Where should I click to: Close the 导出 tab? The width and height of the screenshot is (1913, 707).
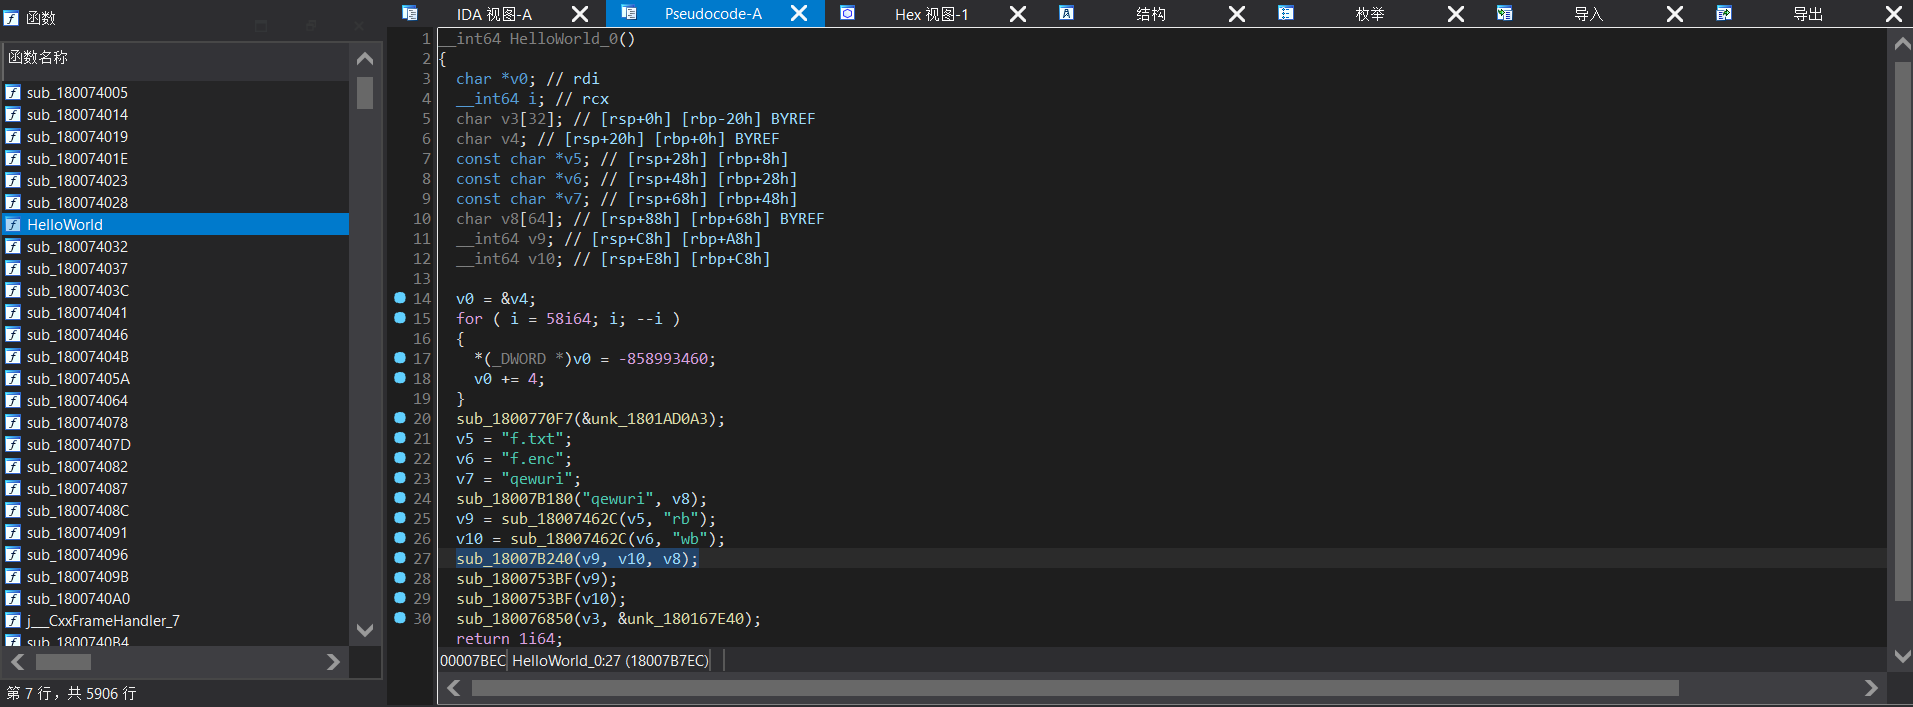pyautogui.click(x=1894, y=14)
